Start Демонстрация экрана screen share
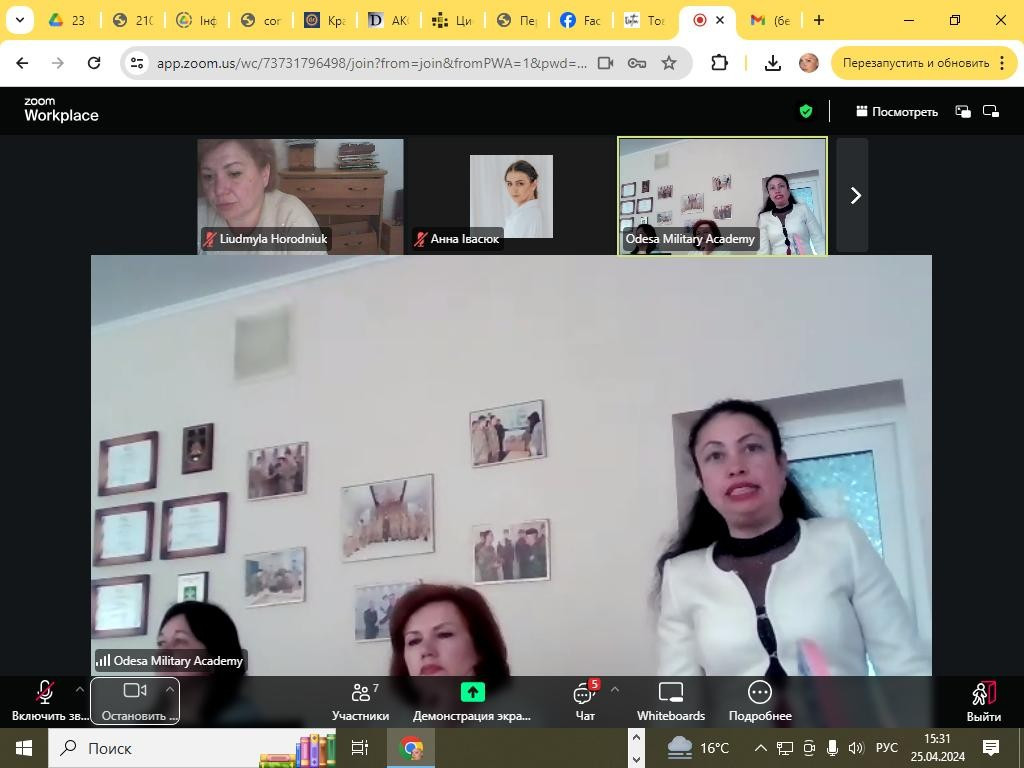The width and height of the screenshot is (1024, 768). point(472,701)
